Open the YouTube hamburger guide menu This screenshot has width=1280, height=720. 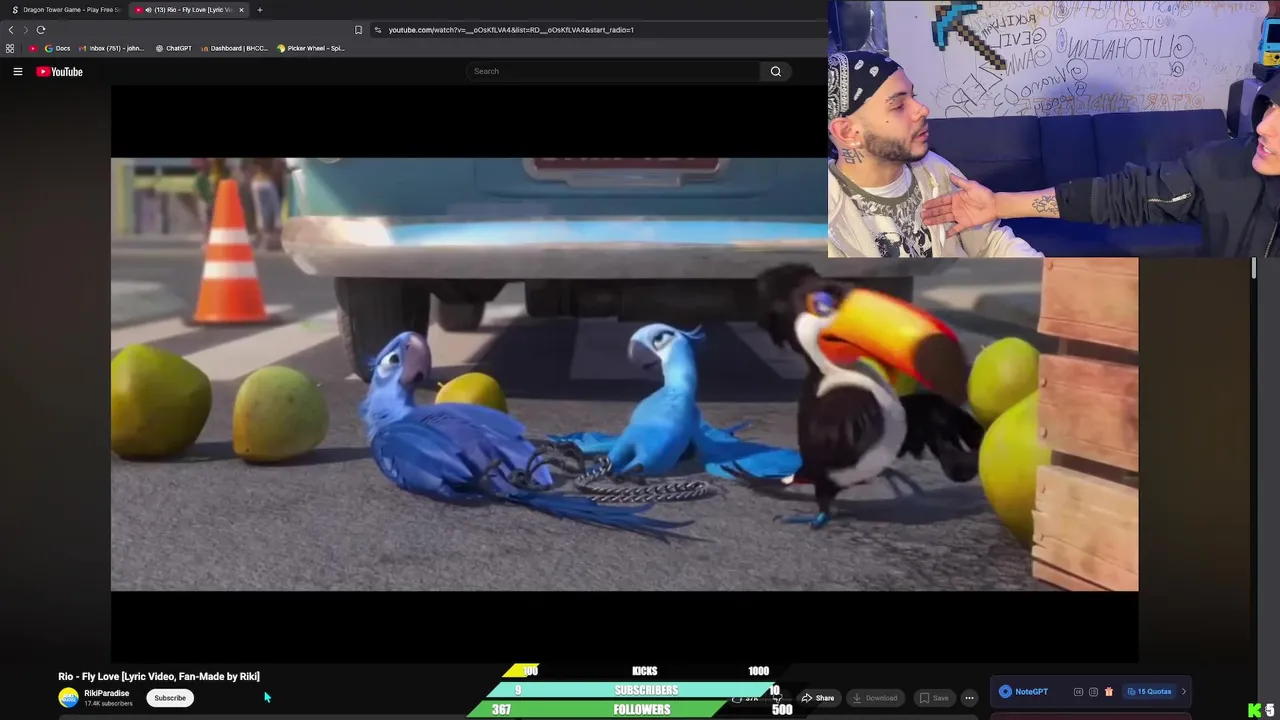(17, 71)
